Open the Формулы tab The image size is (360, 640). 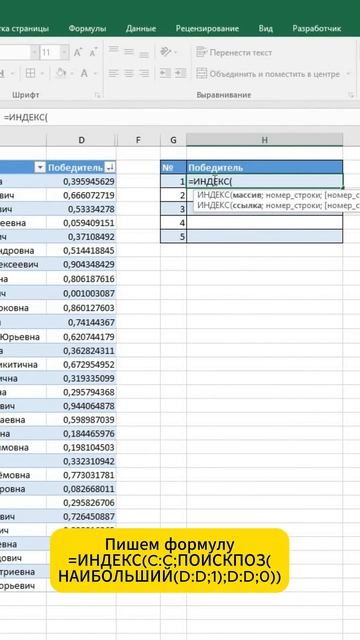point(87,29)
